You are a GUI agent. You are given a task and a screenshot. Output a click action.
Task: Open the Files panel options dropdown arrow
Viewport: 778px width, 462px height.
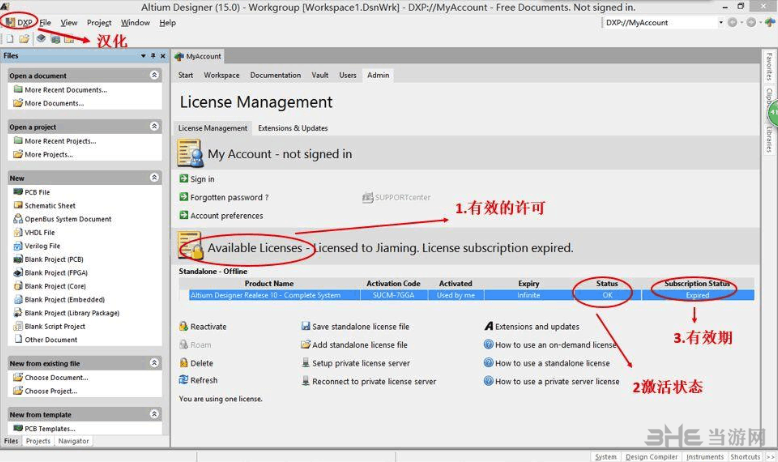click(x=143, y=56)
